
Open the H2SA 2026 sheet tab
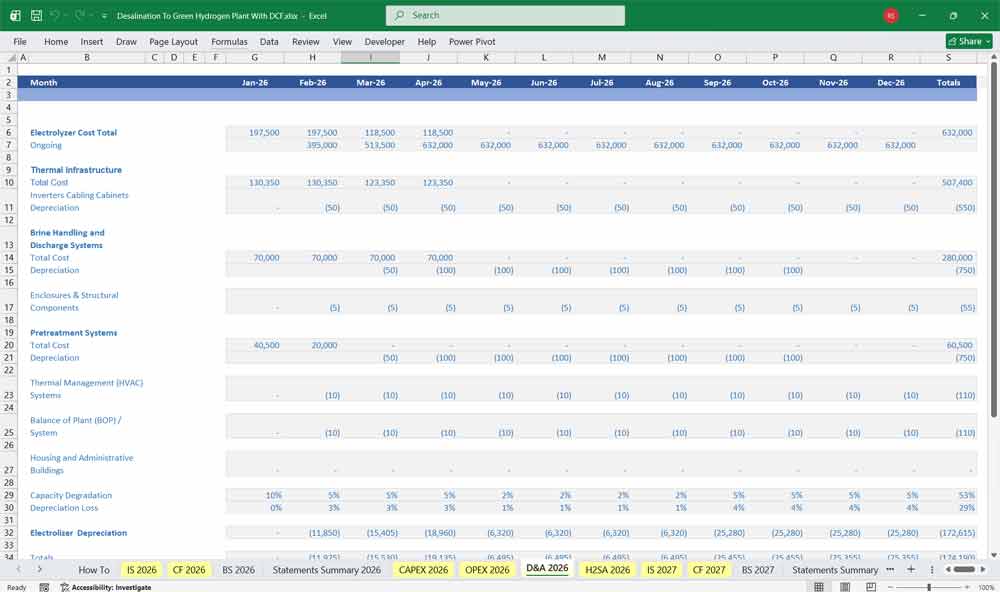point(607,569)
